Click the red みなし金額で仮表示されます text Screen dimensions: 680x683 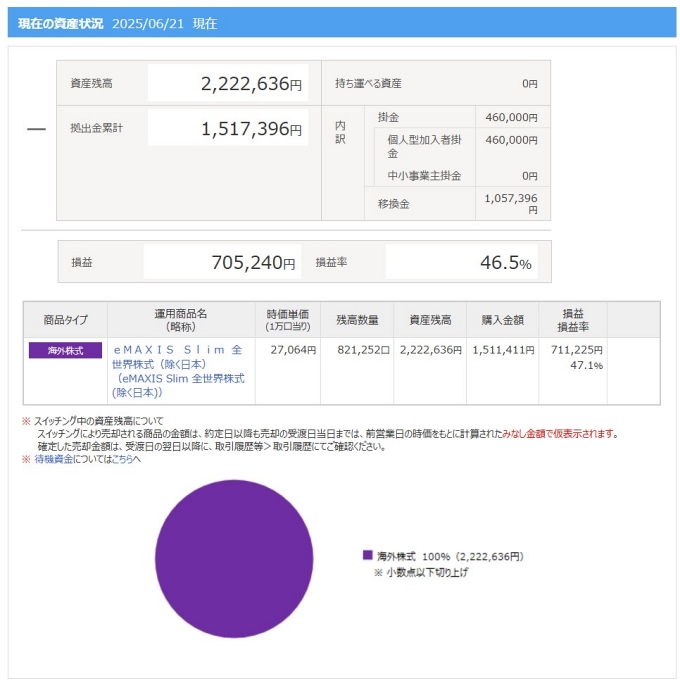point(559,433)
